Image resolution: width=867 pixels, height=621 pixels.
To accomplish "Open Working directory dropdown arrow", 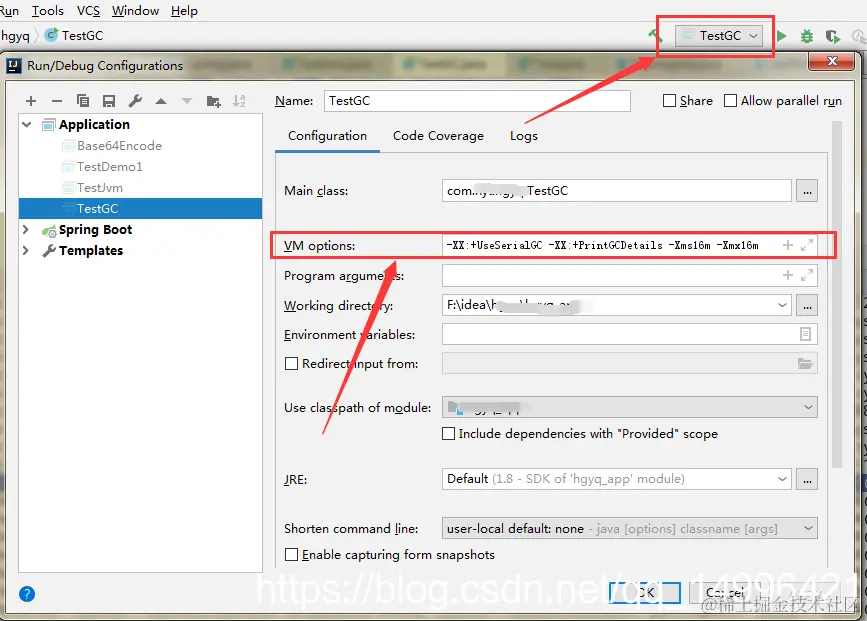I will [782, 305].
